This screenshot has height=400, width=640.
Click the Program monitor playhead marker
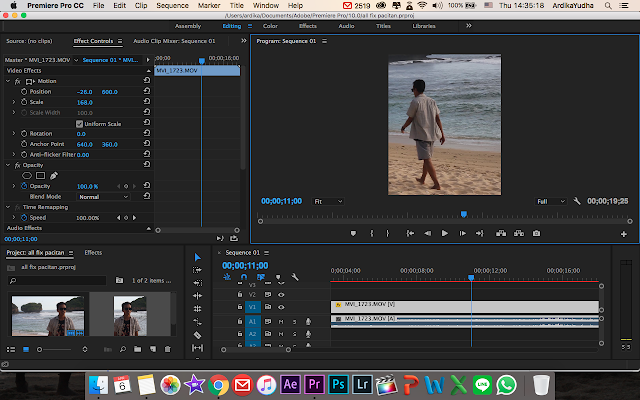click(464, 214)
